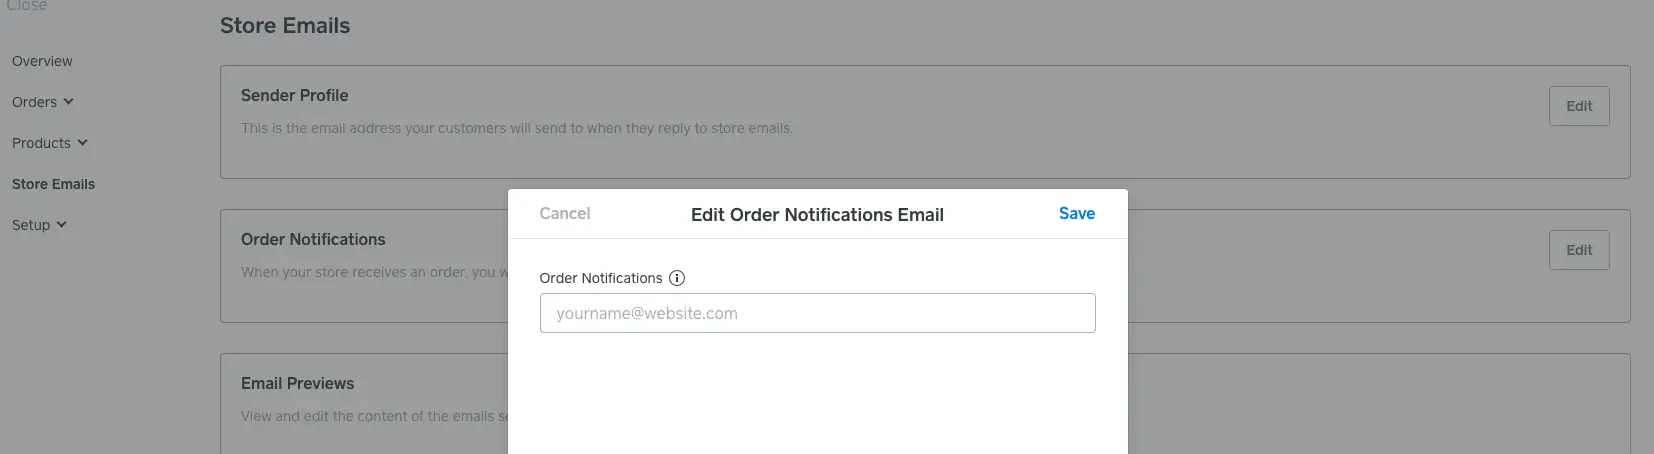Expand the Setup chevron arrow in sidebar
The width and height of the screenshot is (1654, 454).
[x=61, y=225]
